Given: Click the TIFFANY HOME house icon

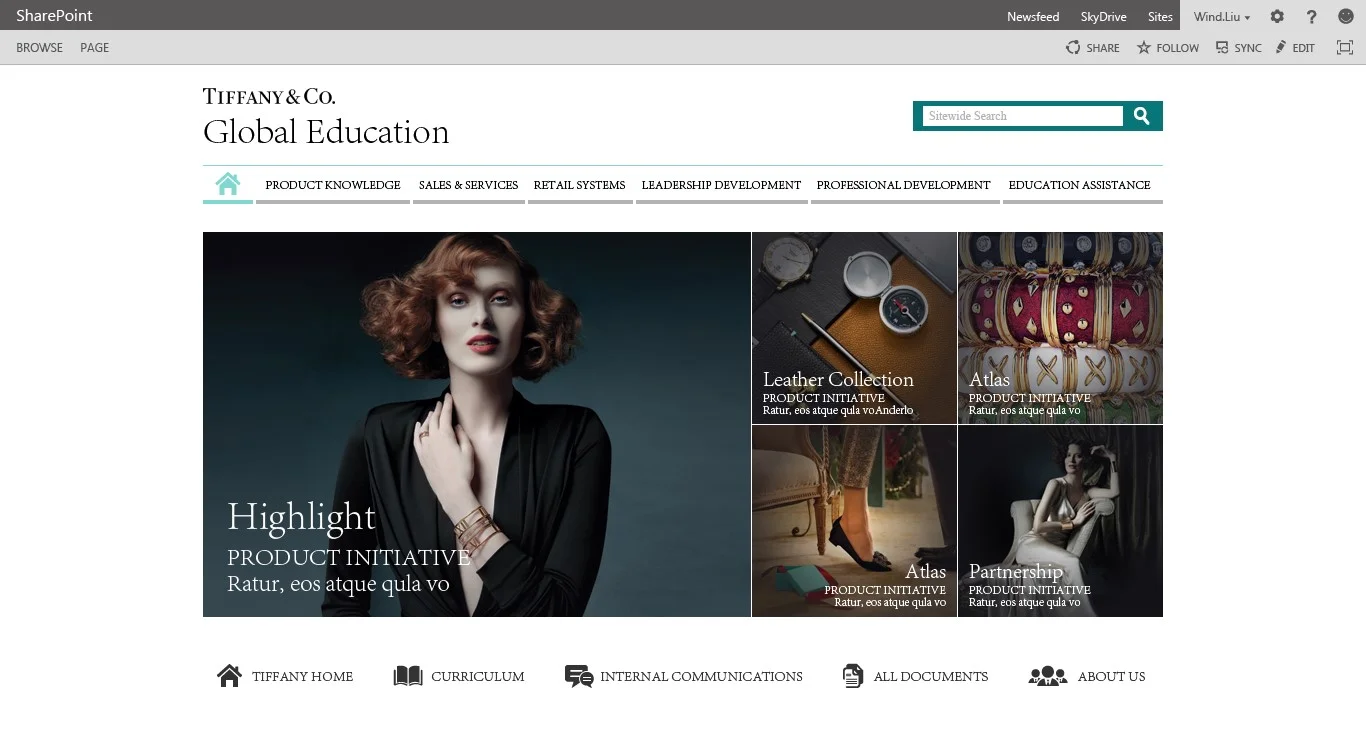Looking at the screenshot, I should coord(229,675).
